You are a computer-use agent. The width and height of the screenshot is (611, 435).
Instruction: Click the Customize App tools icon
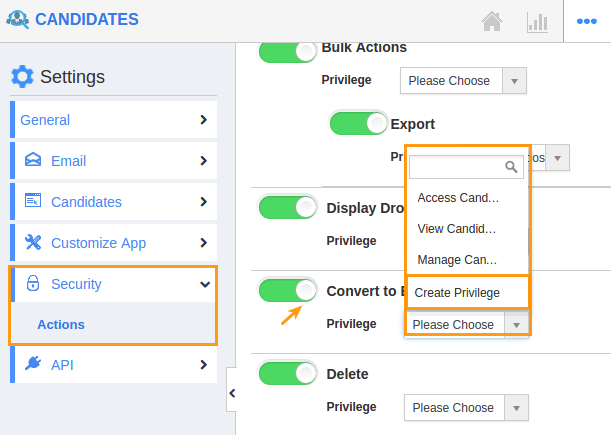(x=33, y=242)
